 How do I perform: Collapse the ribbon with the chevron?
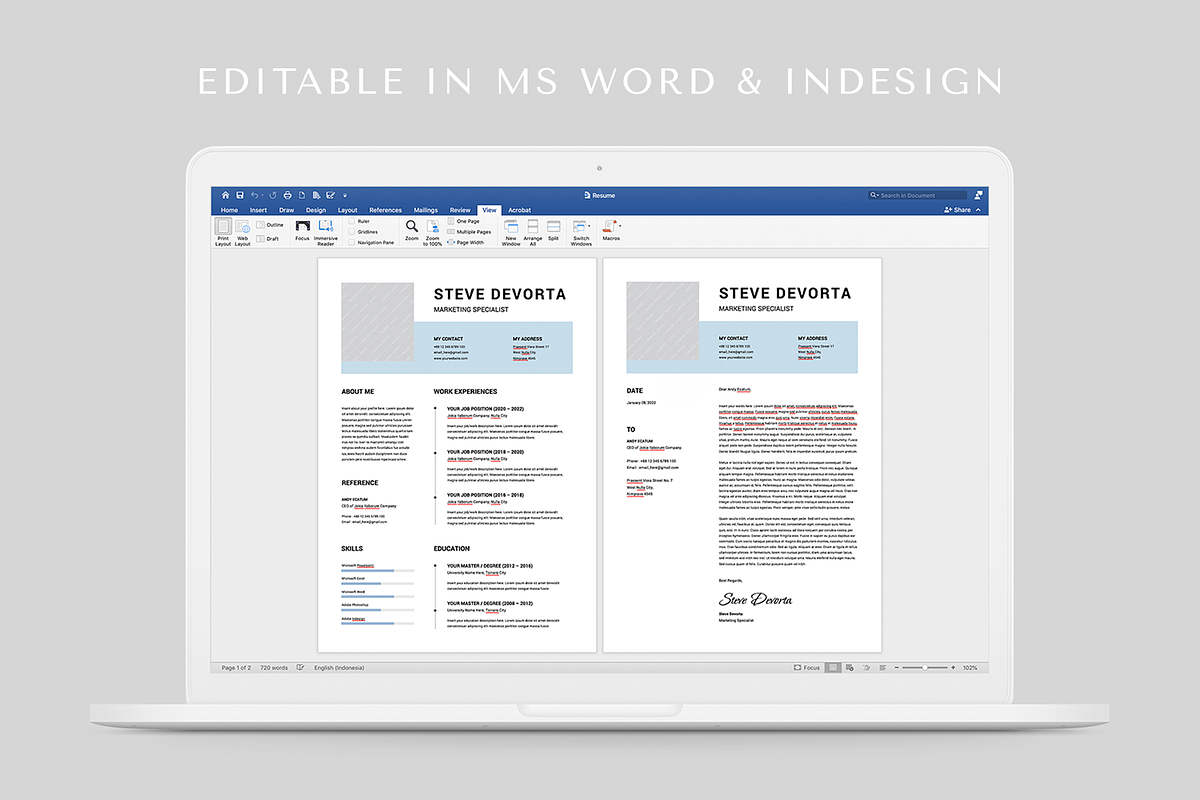pos(978,210)
